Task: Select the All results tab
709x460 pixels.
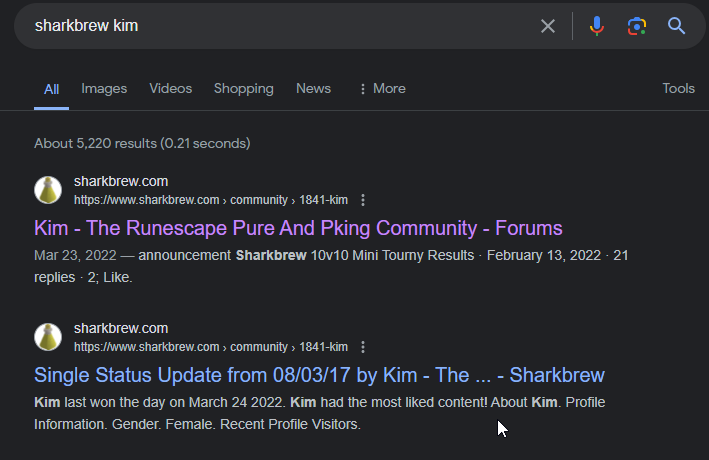Action: [x=52, y=89]
